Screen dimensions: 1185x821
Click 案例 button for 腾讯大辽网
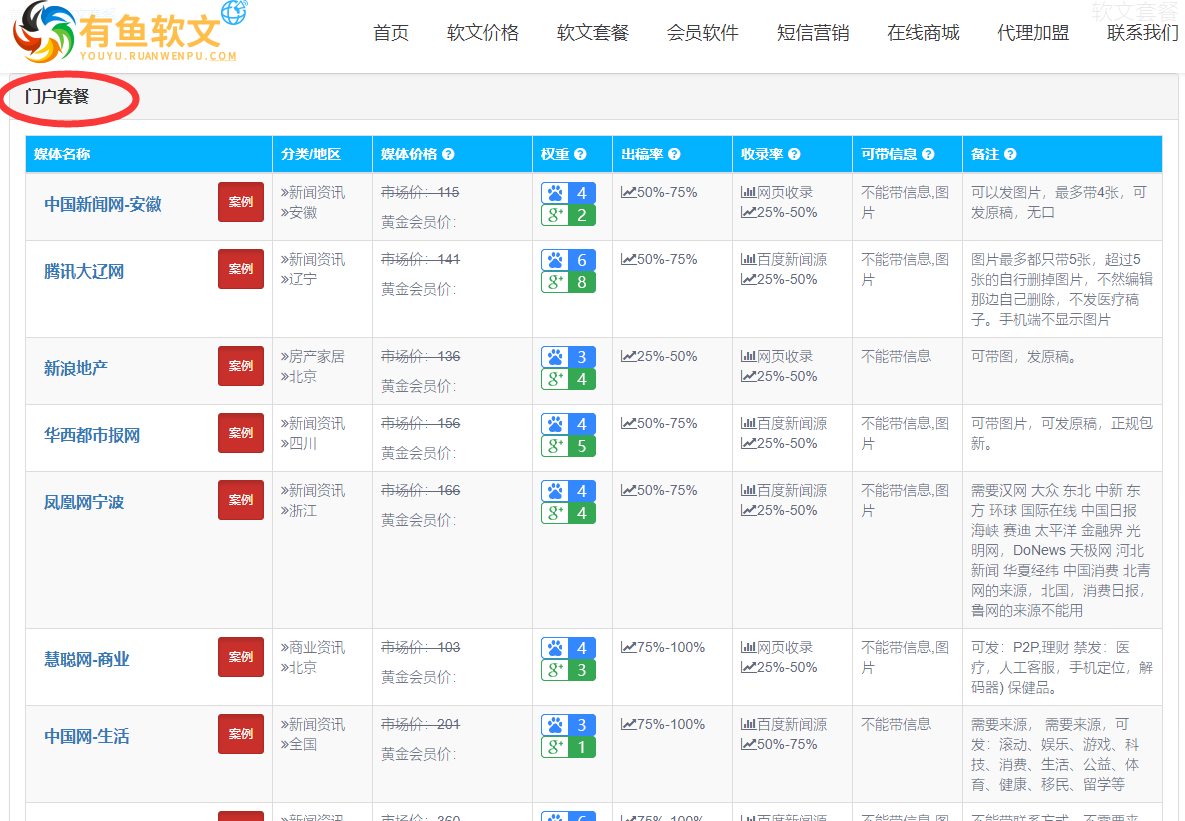pyautogui.click(x=241, y=269)
